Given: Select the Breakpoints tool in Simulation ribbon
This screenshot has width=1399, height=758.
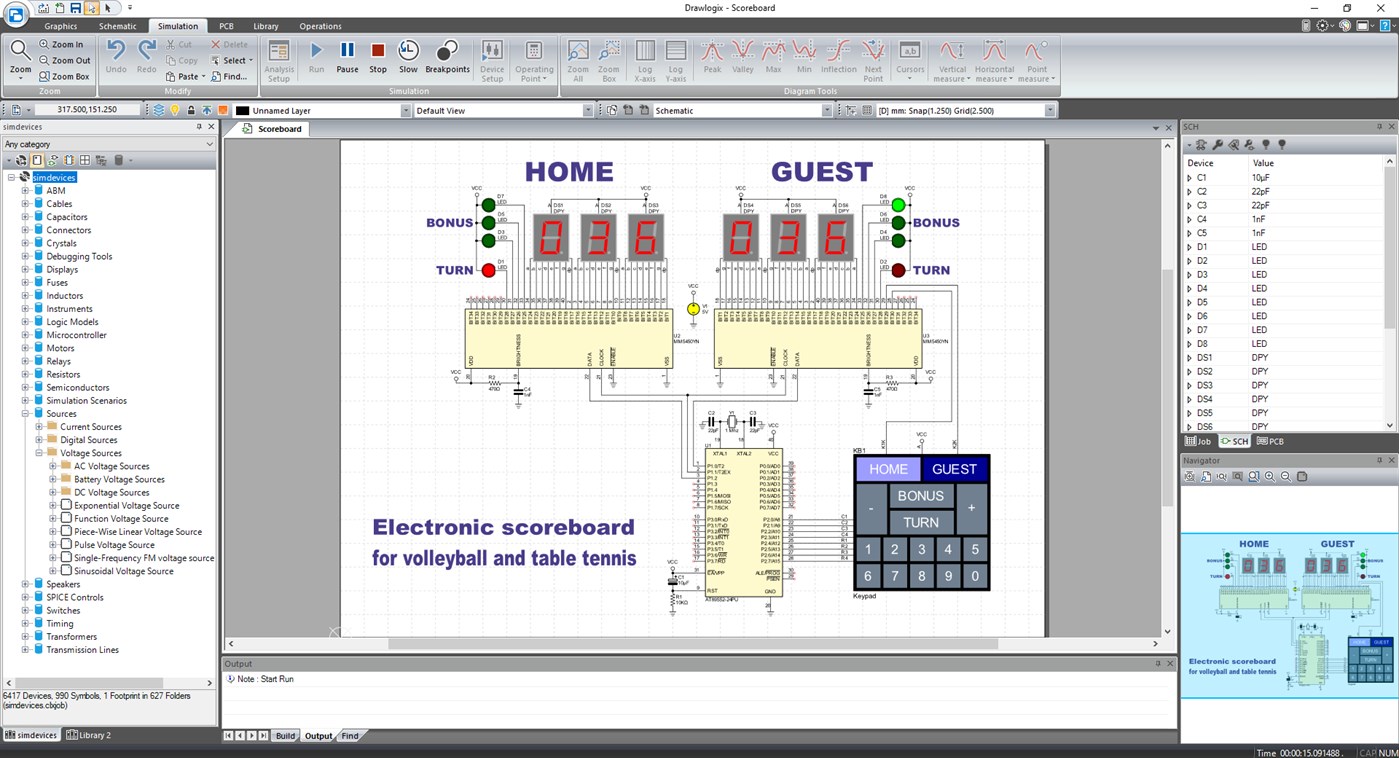Looking at the screenshot, I should click(447, 57).
